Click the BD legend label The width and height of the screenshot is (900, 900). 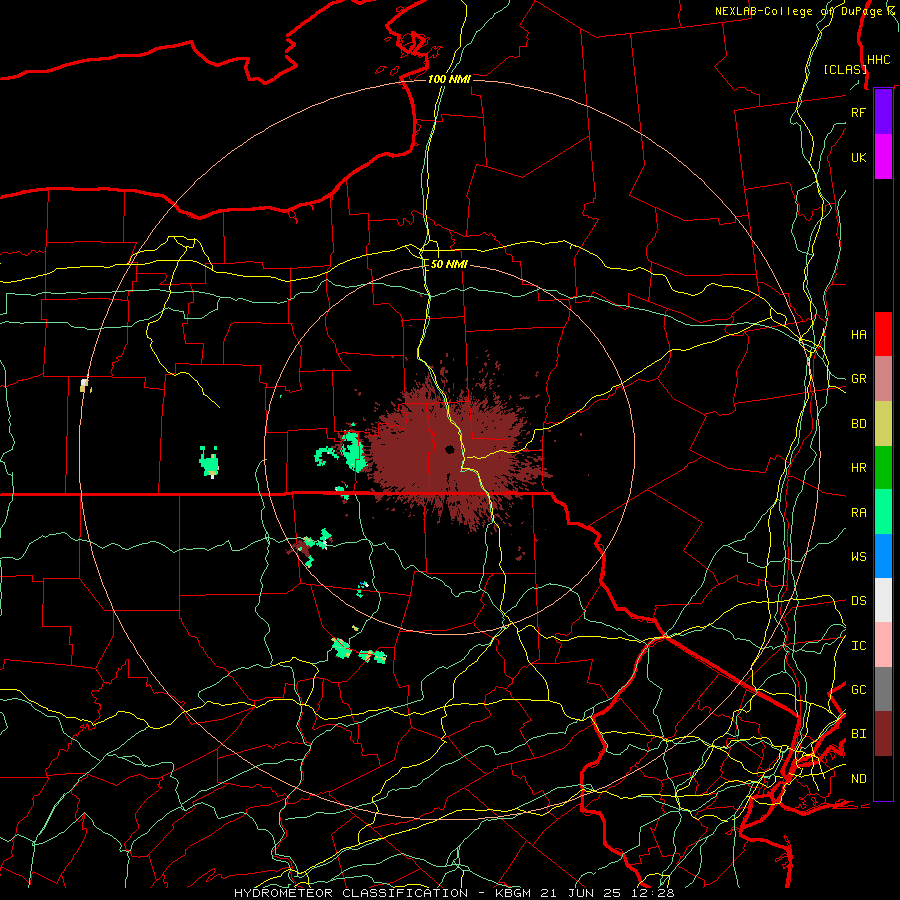pyautogui.click(x=858, y=424)
